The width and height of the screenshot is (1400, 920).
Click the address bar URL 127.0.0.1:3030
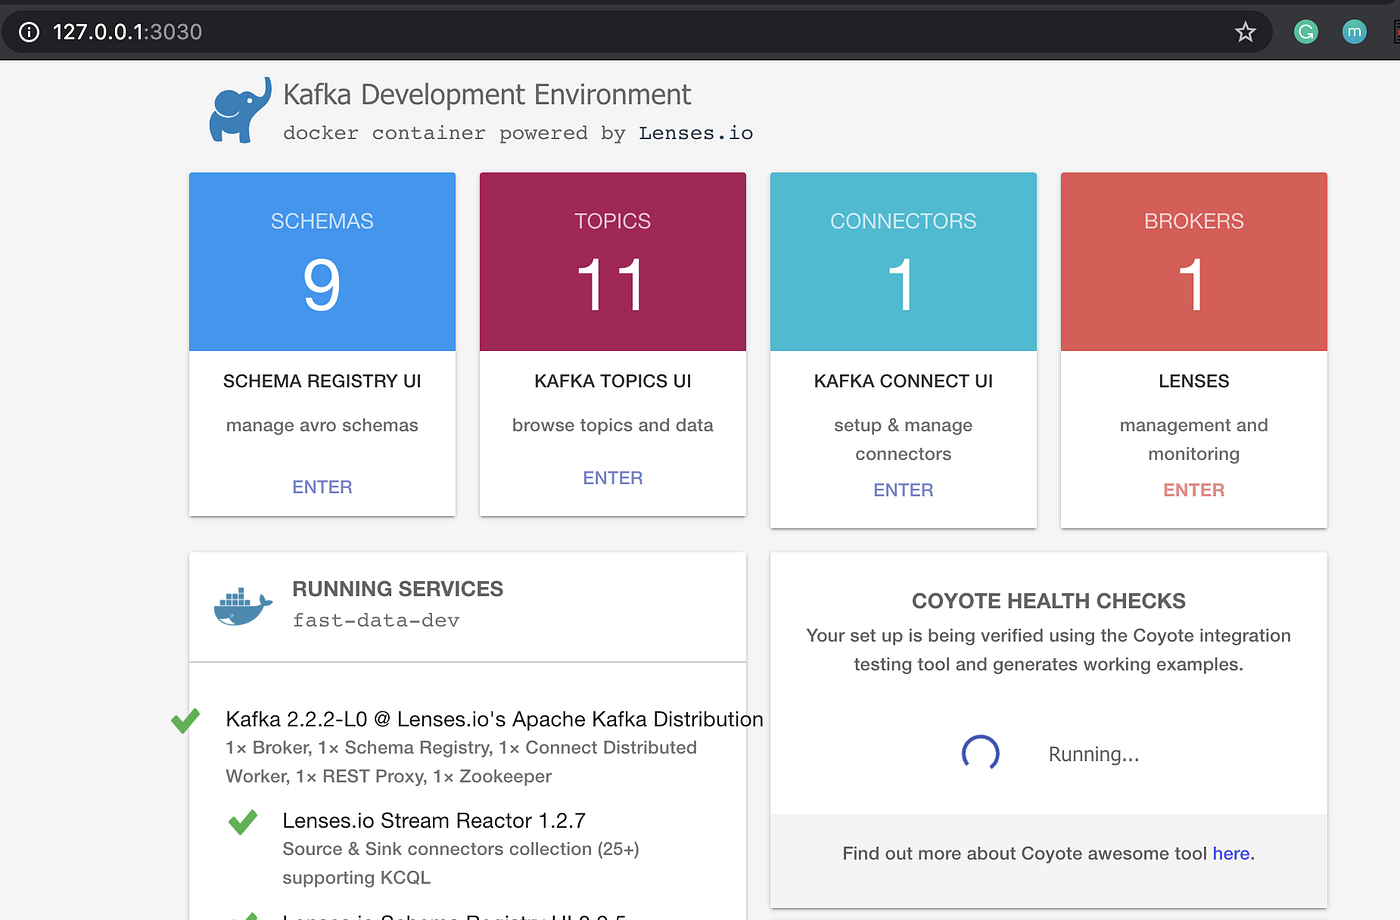coord(127,32)
